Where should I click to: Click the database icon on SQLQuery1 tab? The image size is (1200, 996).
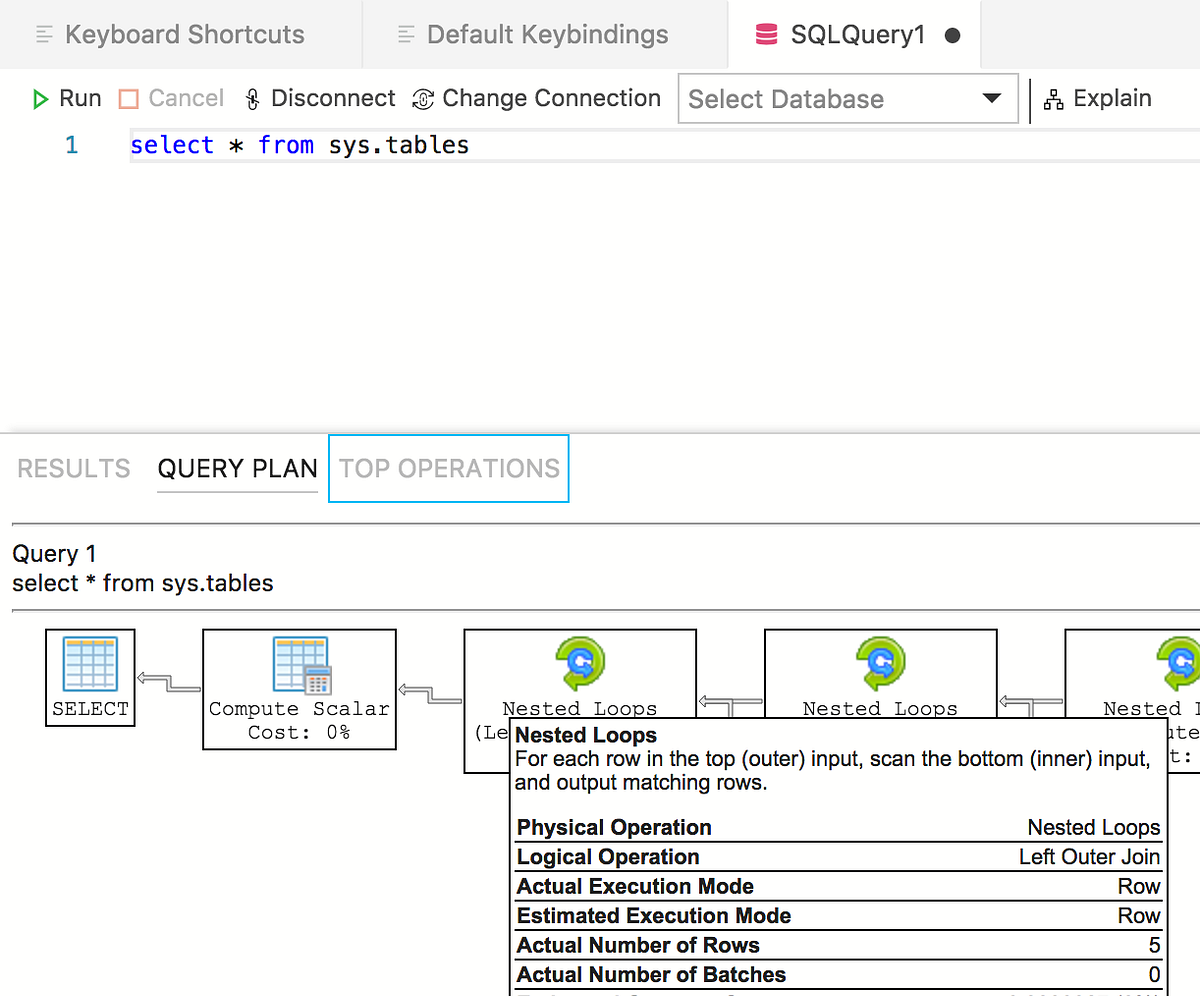[765, 33]
